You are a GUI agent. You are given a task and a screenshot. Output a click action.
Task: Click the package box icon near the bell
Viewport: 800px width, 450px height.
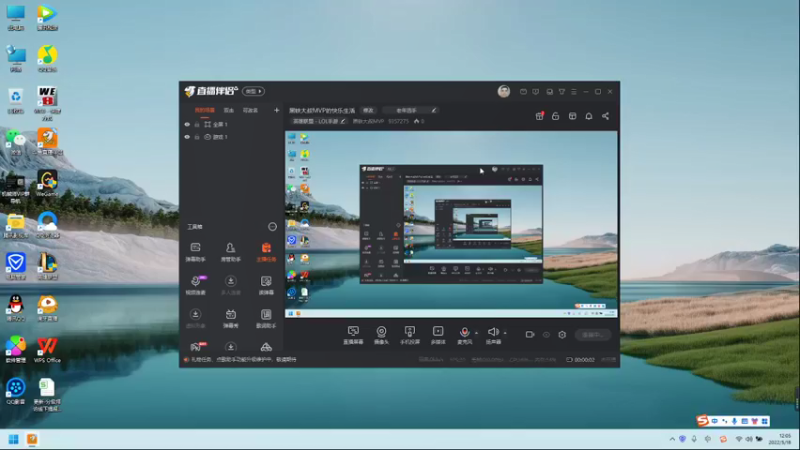572,116
